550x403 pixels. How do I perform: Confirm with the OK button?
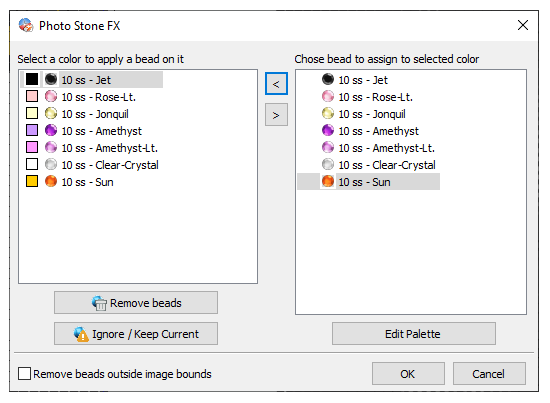click(x=408, y=374)
